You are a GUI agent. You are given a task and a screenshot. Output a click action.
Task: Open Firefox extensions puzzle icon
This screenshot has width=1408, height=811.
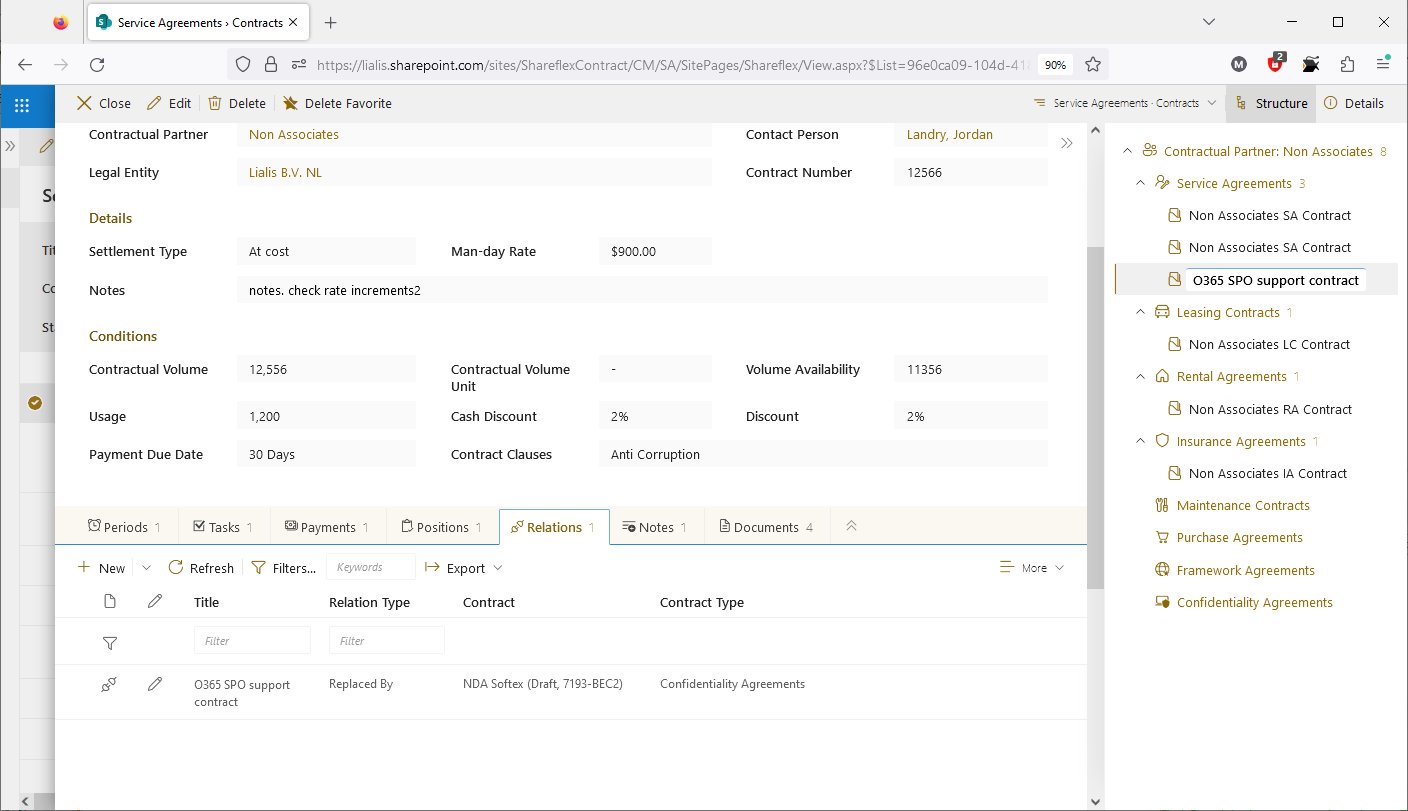(1347, 64)
